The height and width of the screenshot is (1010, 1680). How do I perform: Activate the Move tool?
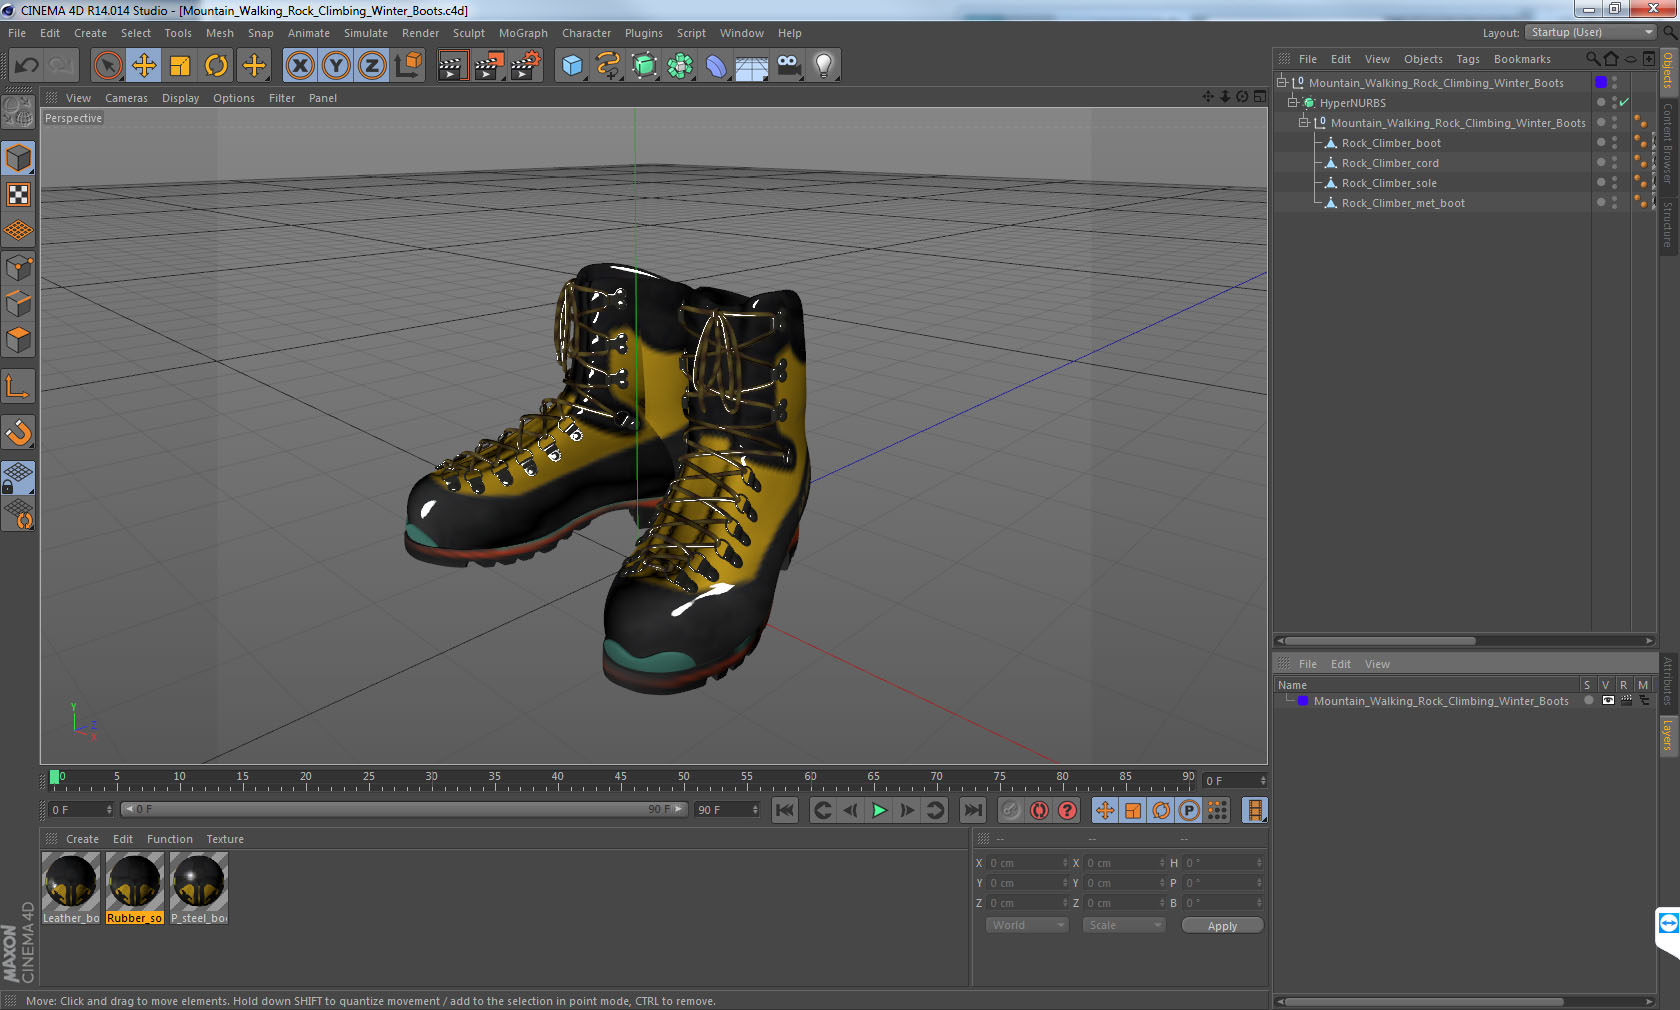[144, 66]
